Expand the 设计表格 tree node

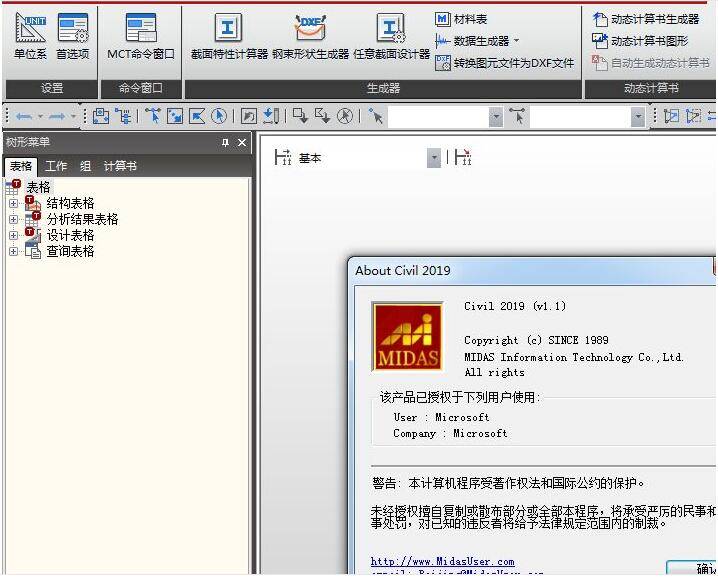[x=13, y=235]
